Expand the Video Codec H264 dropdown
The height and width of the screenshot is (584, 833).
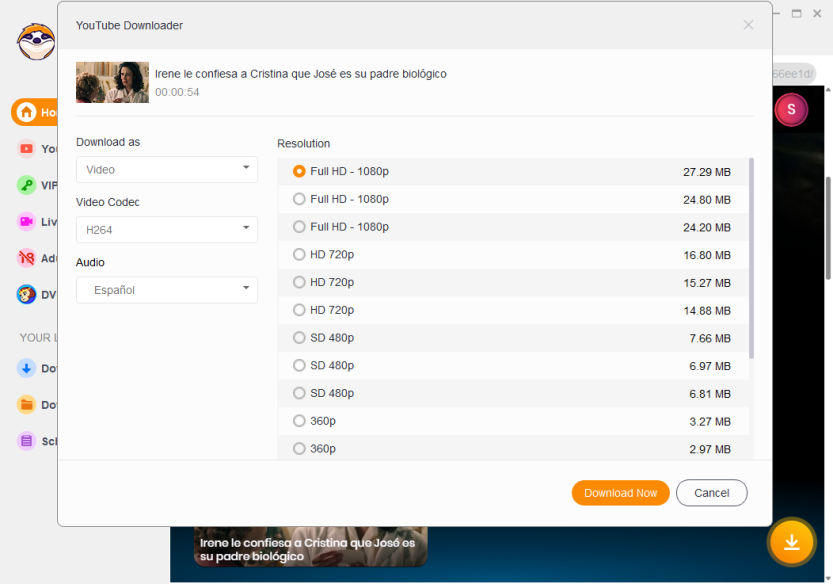166,230
